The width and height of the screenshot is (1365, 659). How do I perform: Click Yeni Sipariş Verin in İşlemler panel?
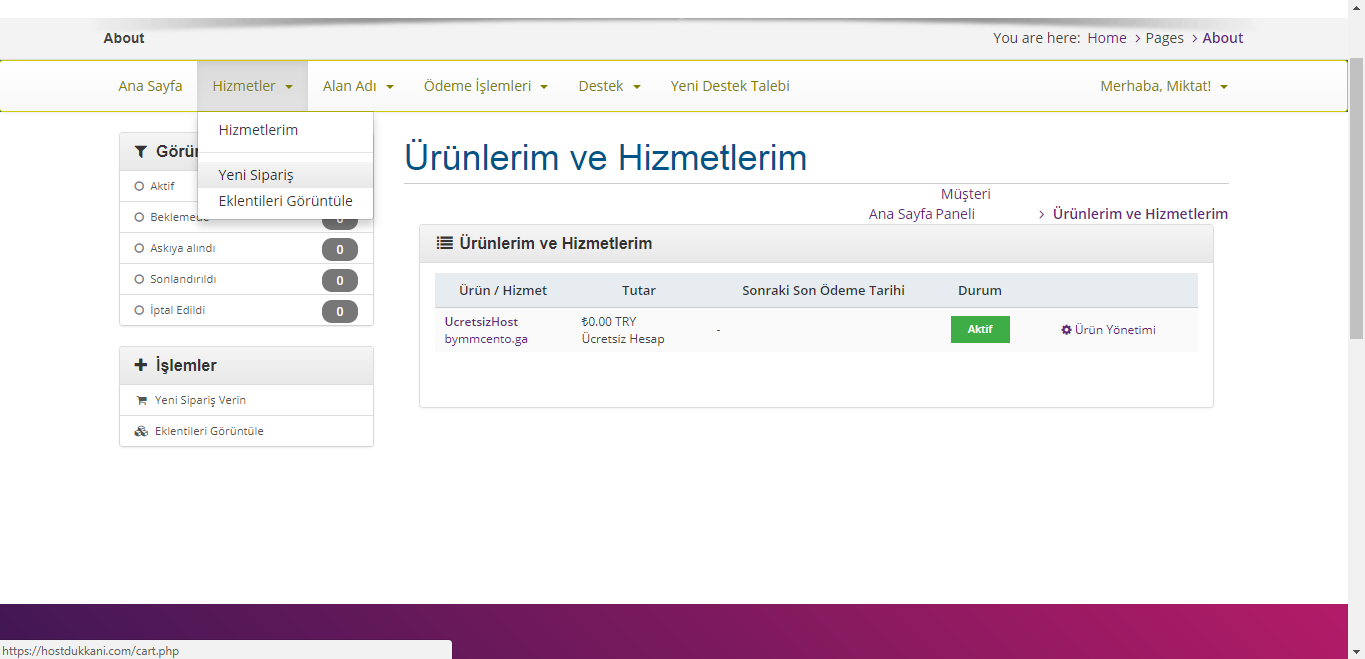click(246, 400)
